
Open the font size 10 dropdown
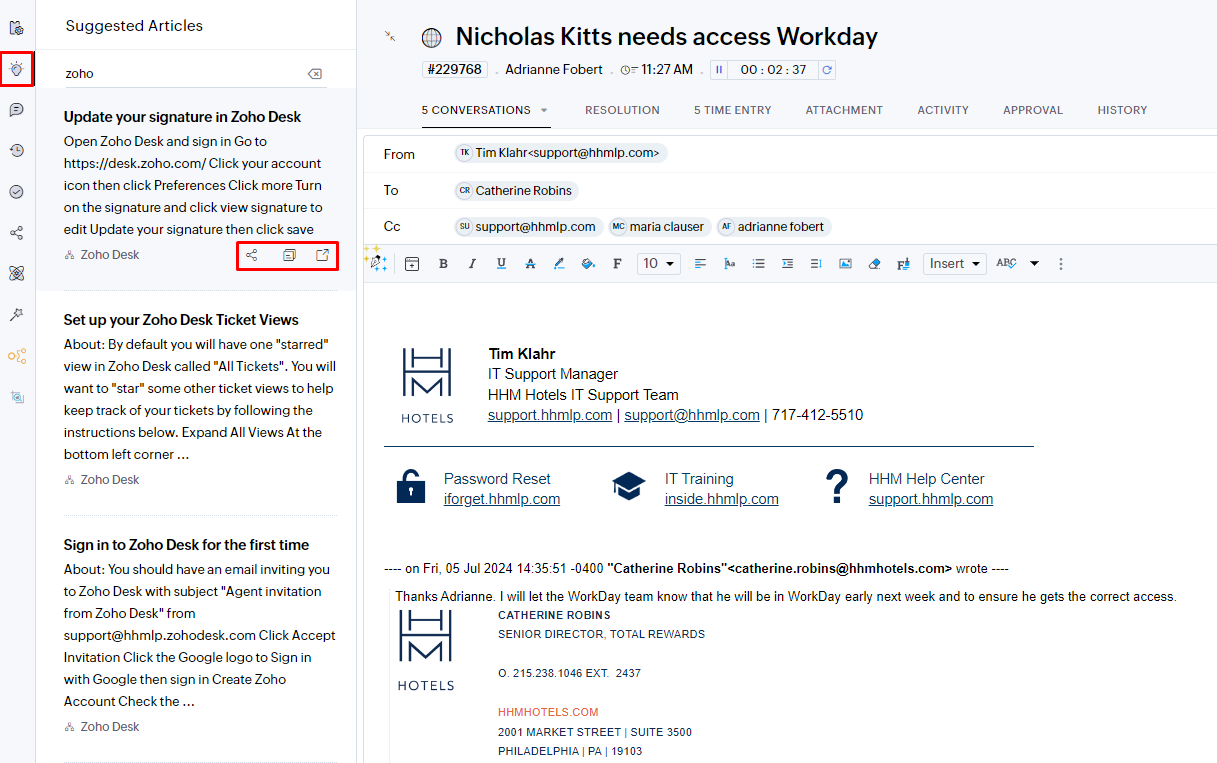coord(658,264)
